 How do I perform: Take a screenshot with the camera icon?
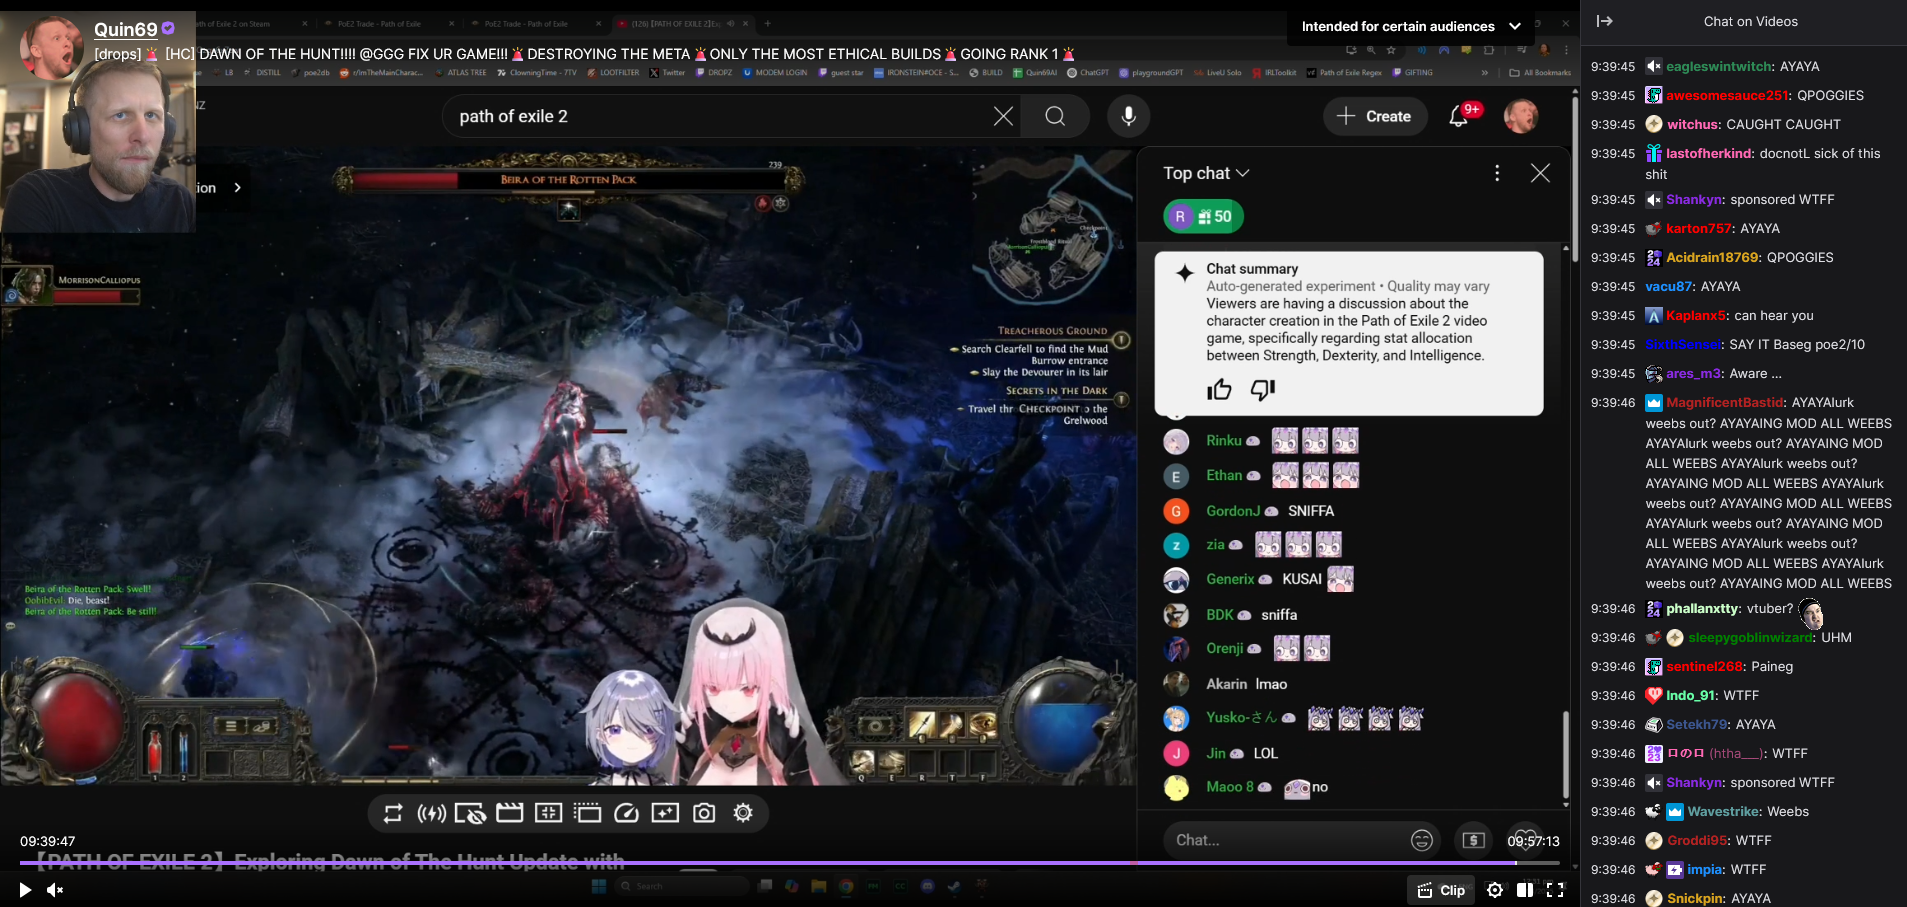pyautogui.click(x=705, y=813)
